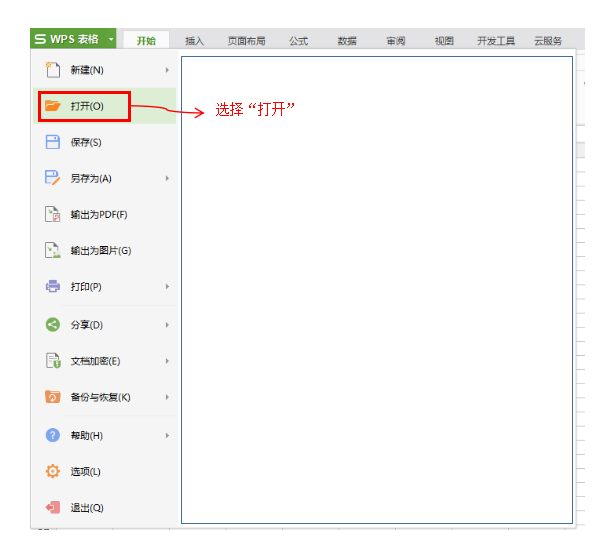Switch to the 开发工具 tab
This screenshot has height=545, width=607.
point(496,40)
